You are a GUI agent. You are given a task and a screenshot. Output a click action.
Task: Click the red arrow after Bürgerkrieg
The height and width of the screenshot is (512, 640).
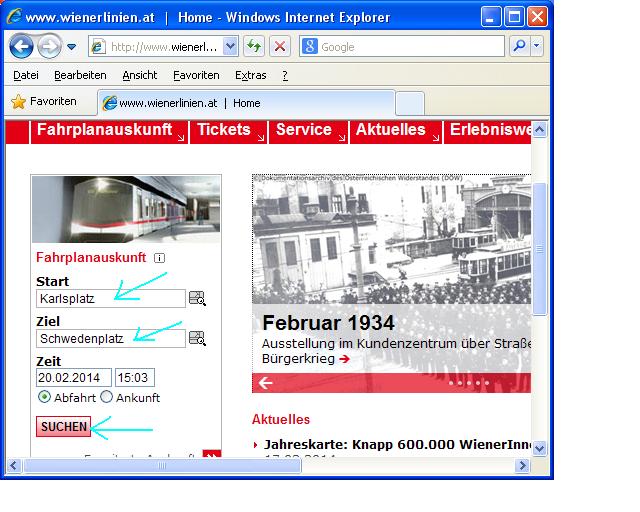(x=344, y=359)
